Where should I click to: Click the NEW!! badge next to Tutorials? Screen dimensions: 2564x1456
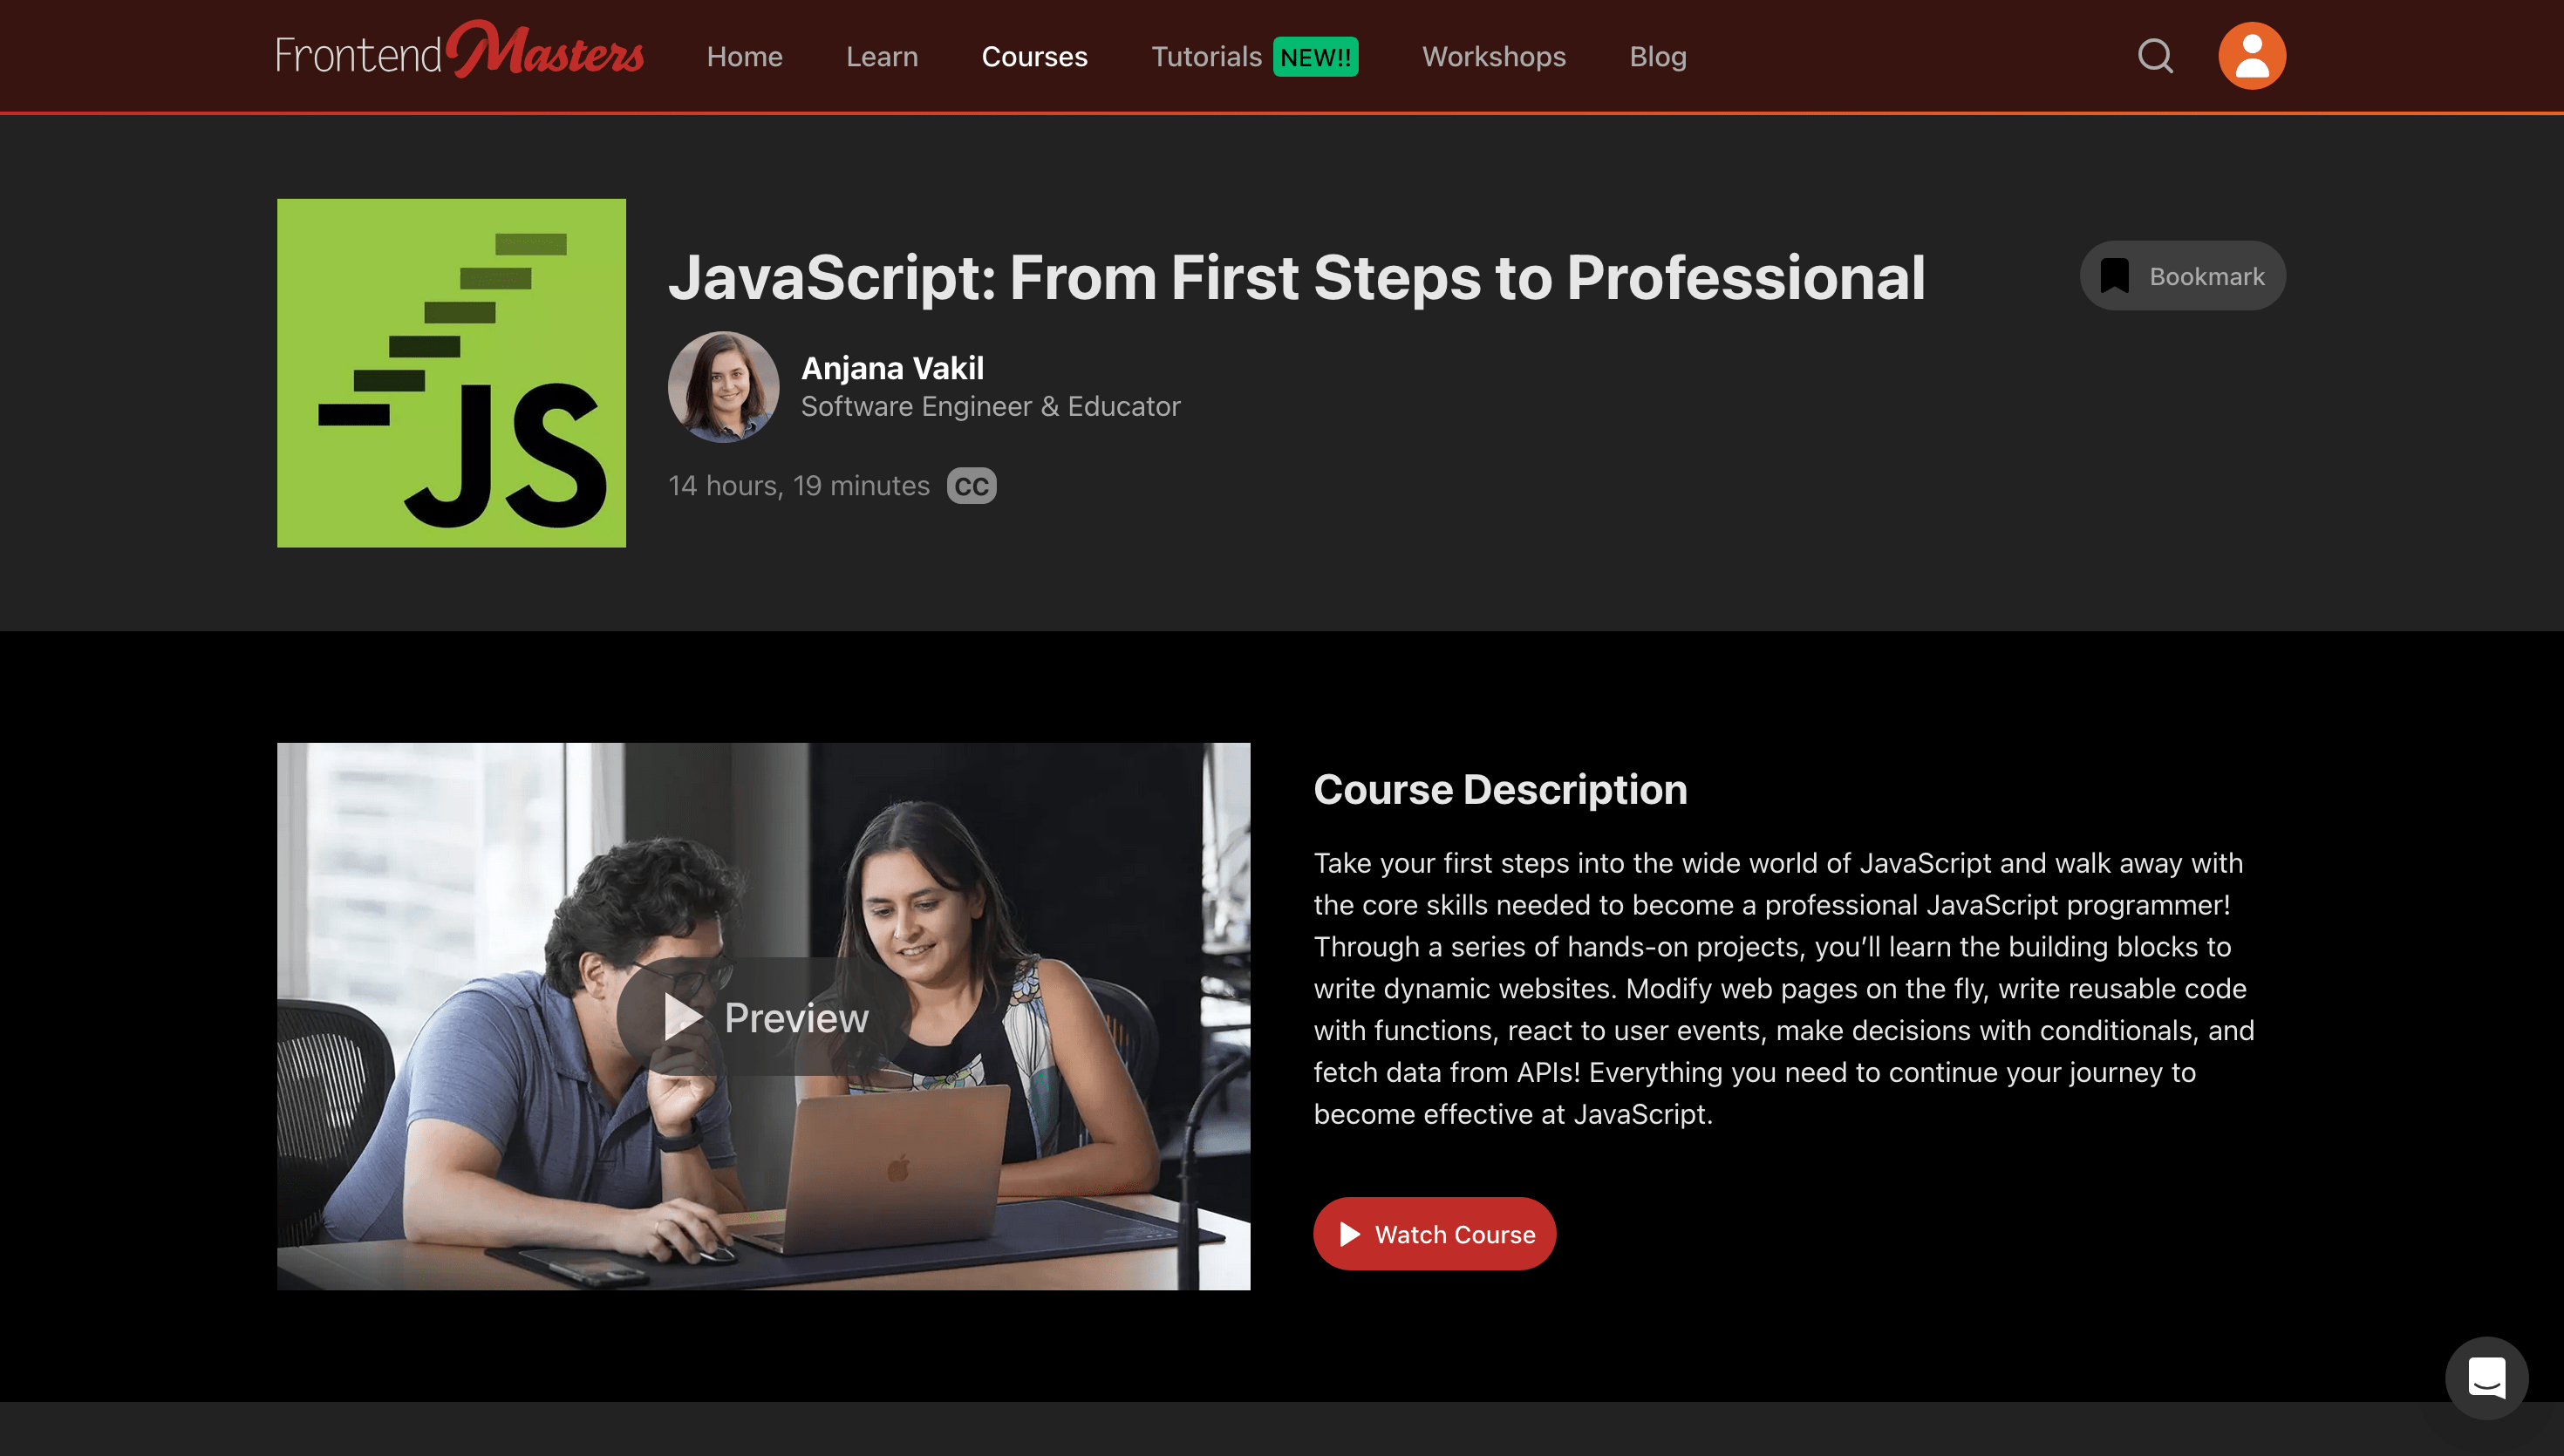coord(1316,57)
